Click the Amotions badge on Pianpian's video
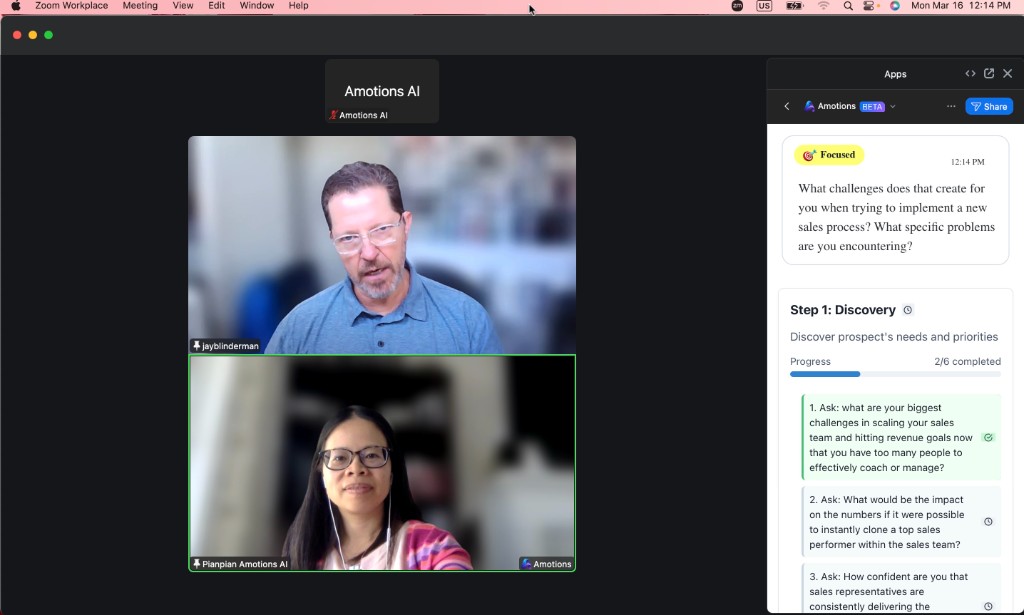This screenshot has width=1024, height=615. pyautogui.click(x=546, y=563)
